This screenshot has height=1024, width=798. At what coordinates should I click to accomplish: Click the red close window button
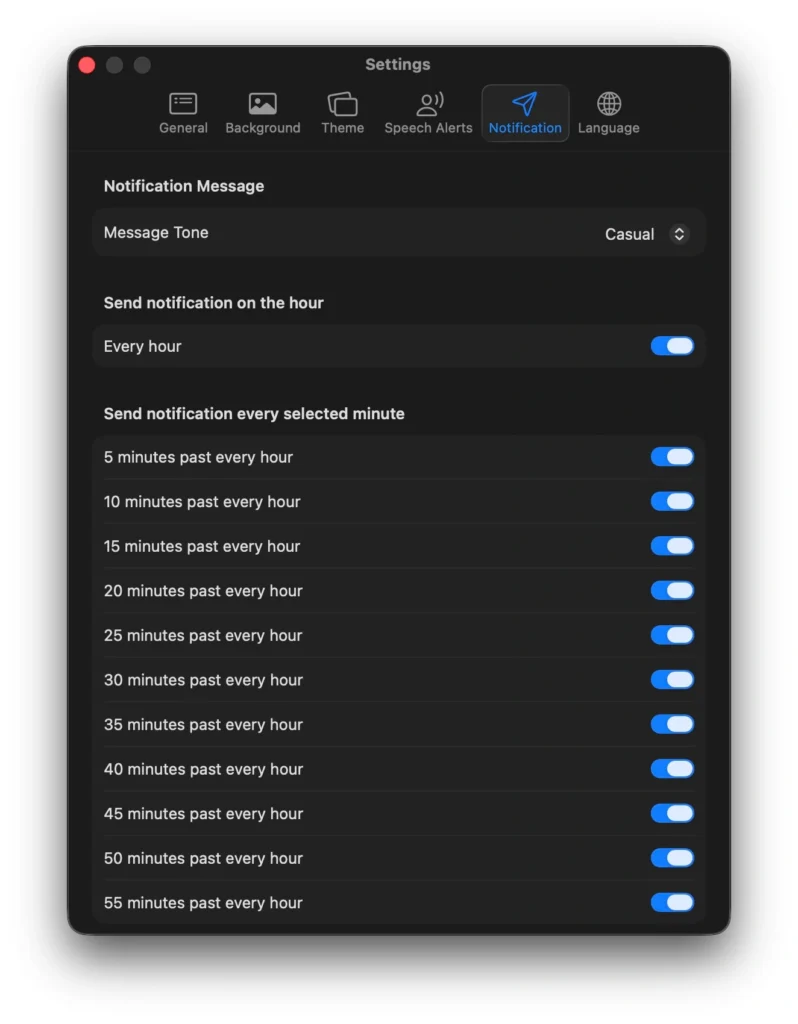tap(87, 65)
